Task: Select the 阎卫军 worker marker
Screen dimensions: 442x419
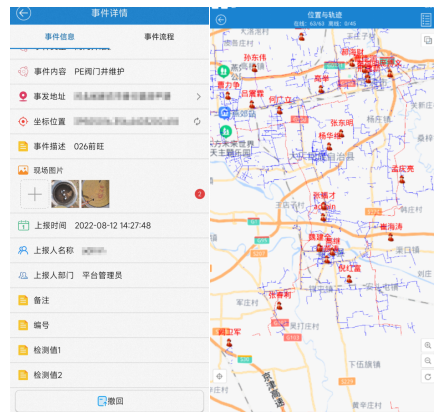Action: (229, 342)
